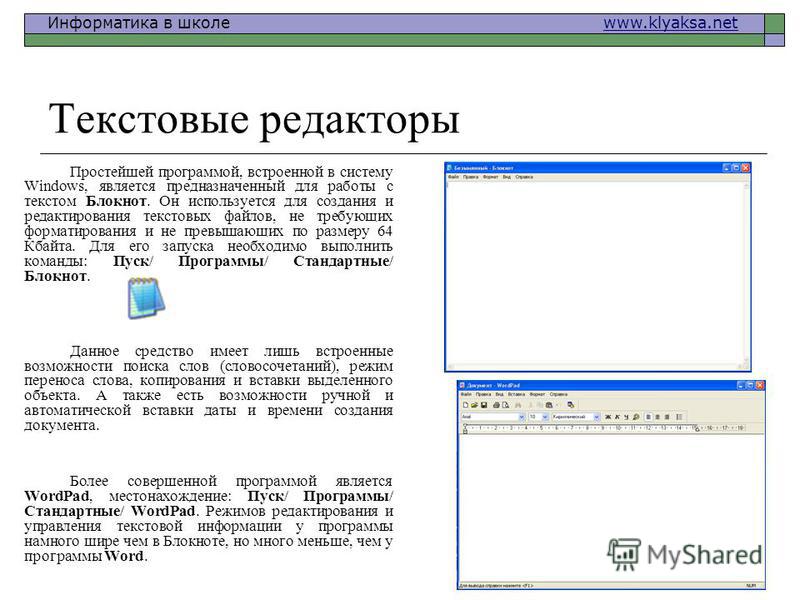The image size is (800, 600).
Task: Click the heading Текстовые редакторы
Action: coord(254,119)
